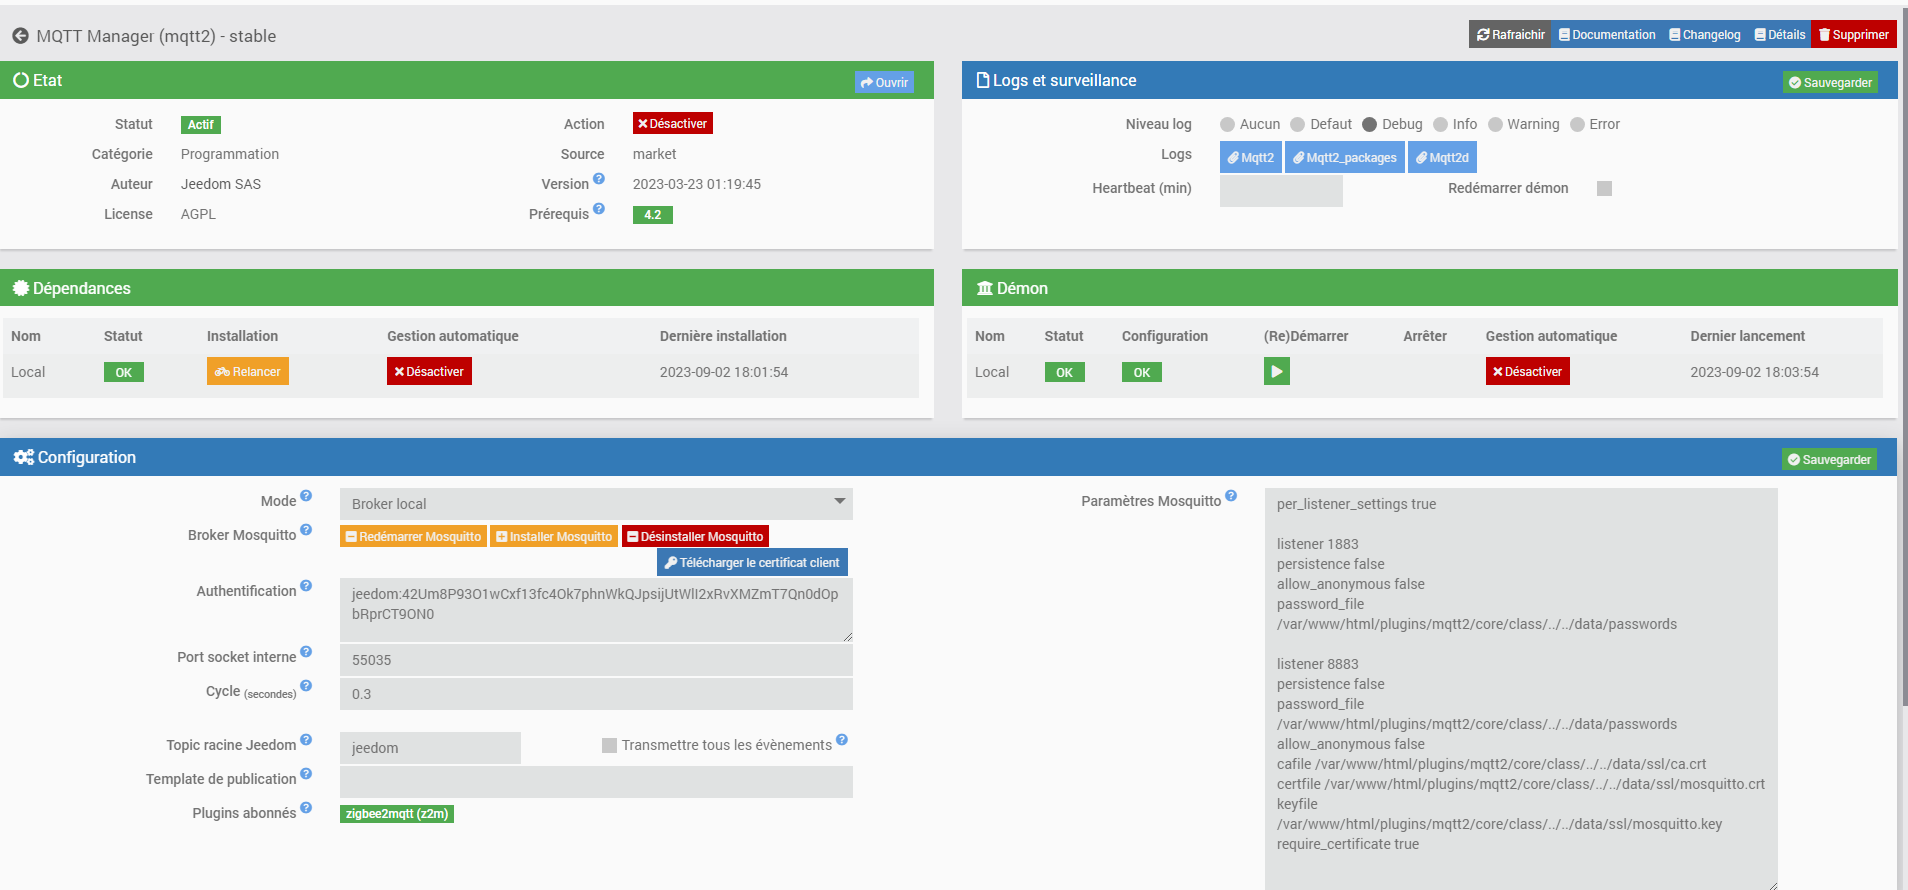
Task: Select Error log level
Action: tap(1577, 125)
